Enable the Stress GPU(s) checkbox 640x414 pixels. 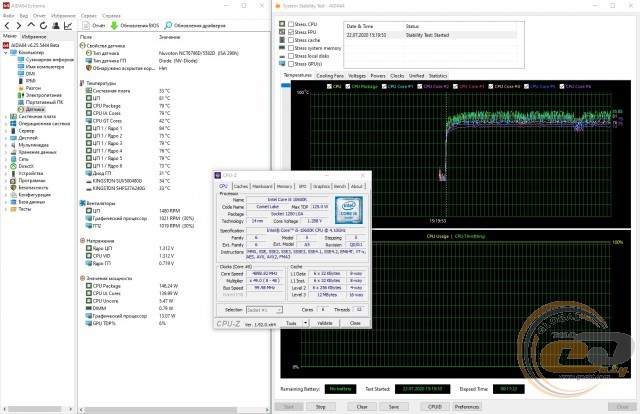click(291, 64)
